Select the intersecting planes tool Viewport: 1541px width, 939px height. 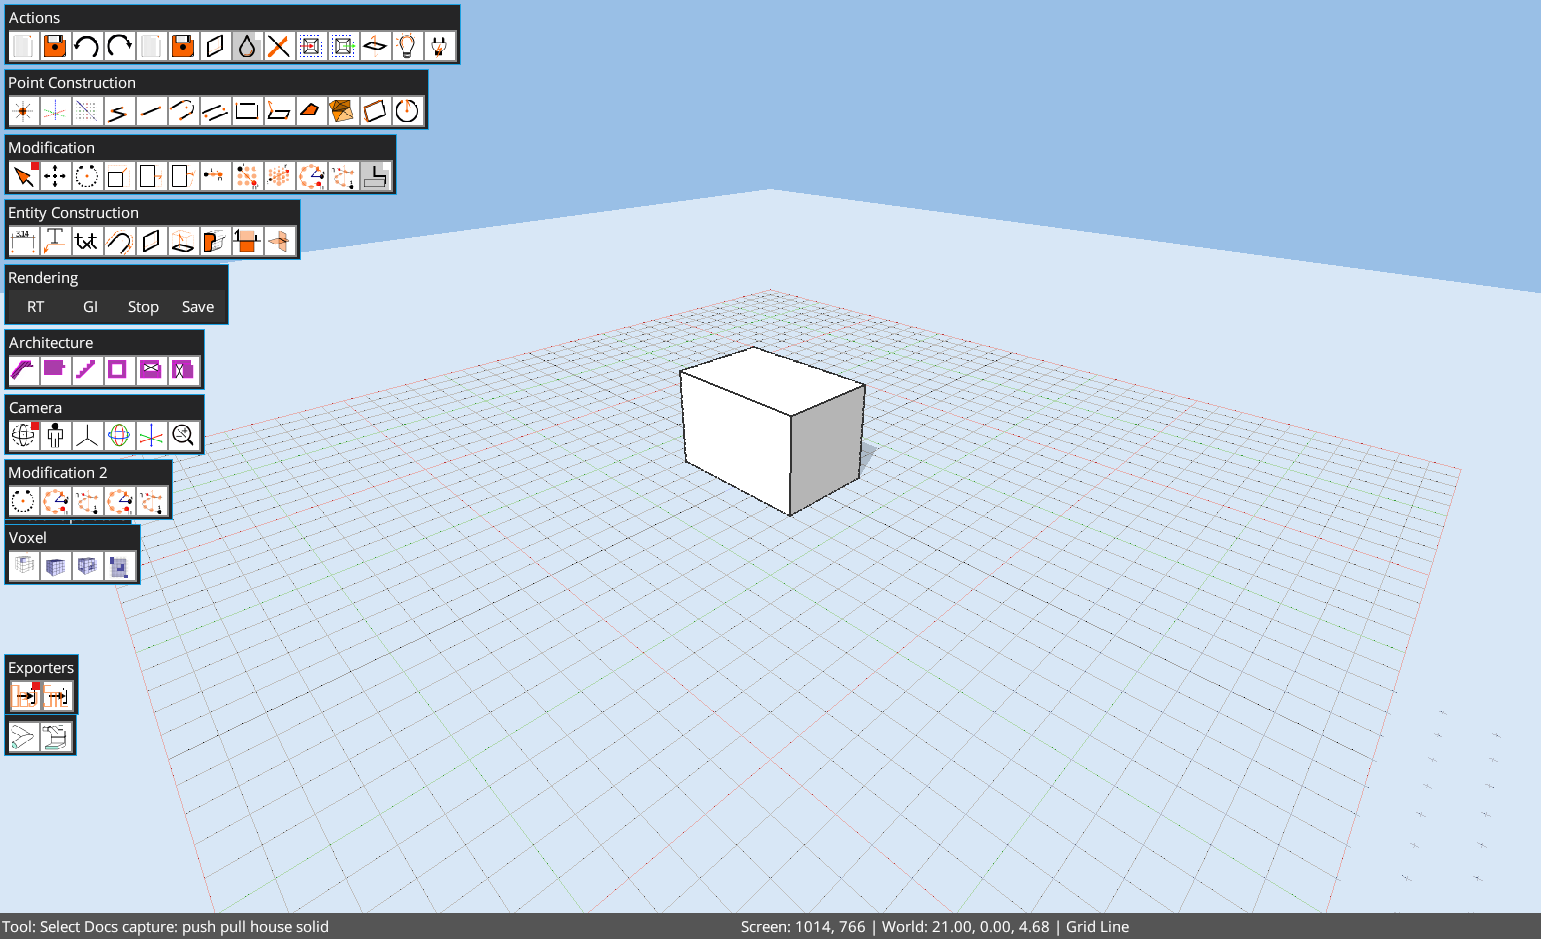pos(279,241)
